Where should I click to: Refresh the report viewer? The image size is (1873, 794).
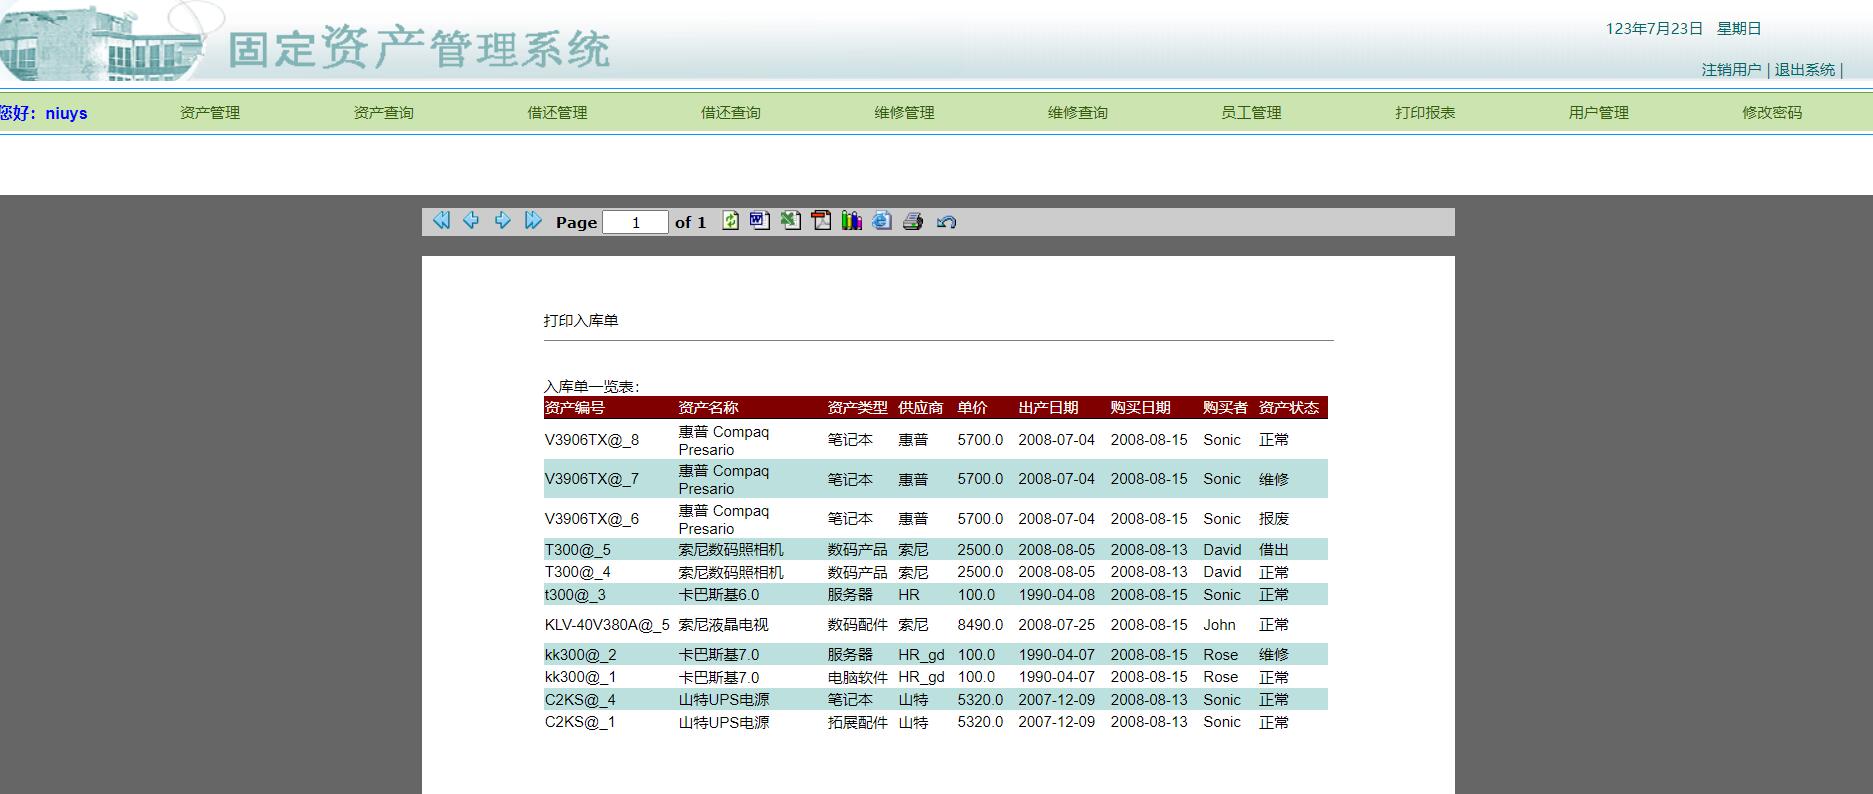731,221
